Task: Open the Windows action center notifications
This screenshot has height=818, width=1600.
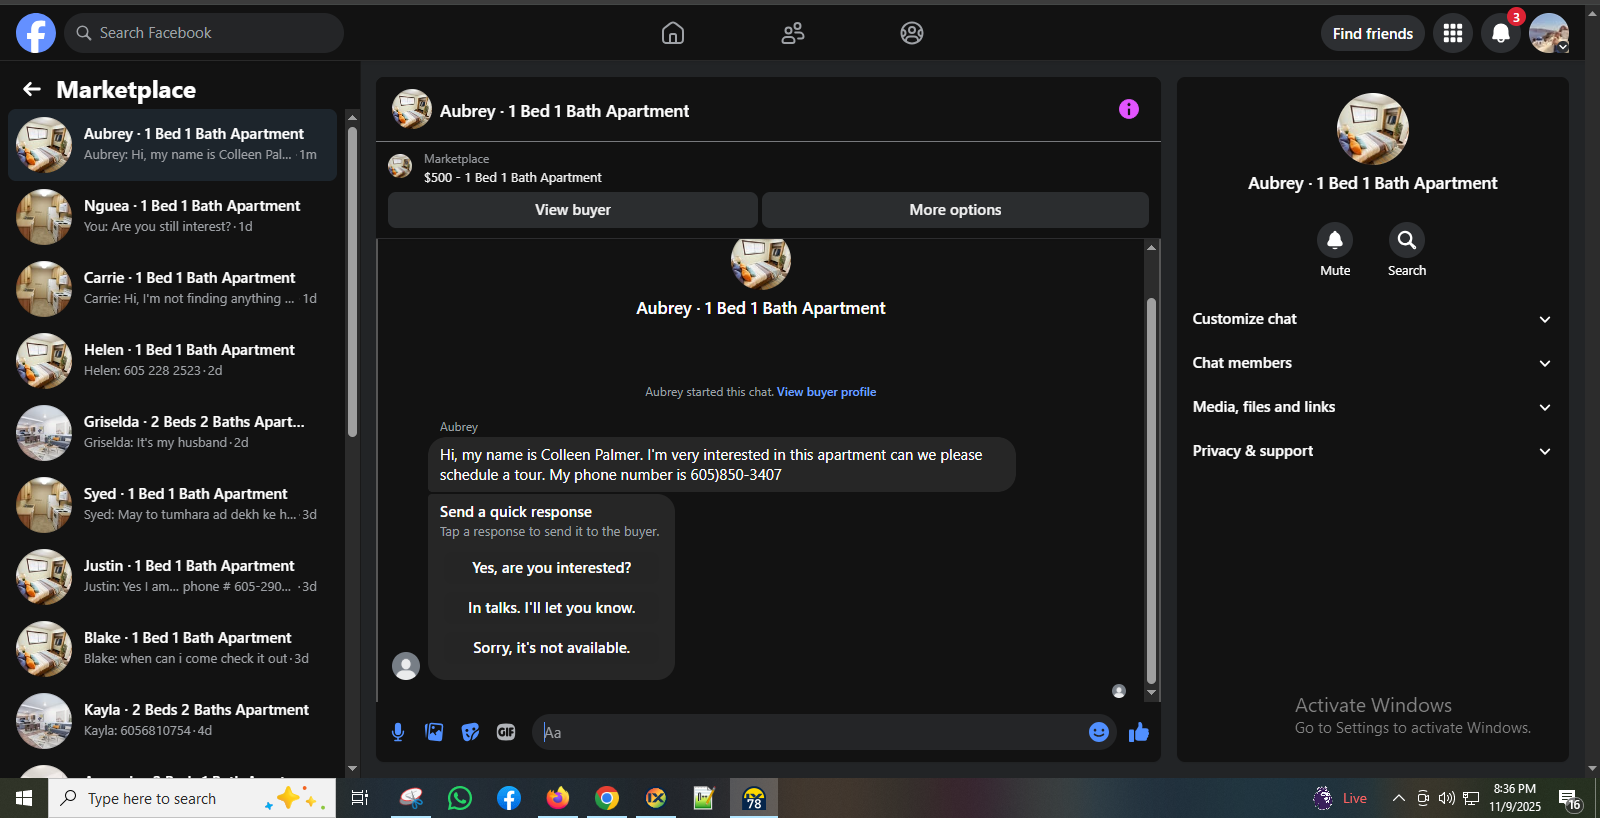Action: point(1570,798)
